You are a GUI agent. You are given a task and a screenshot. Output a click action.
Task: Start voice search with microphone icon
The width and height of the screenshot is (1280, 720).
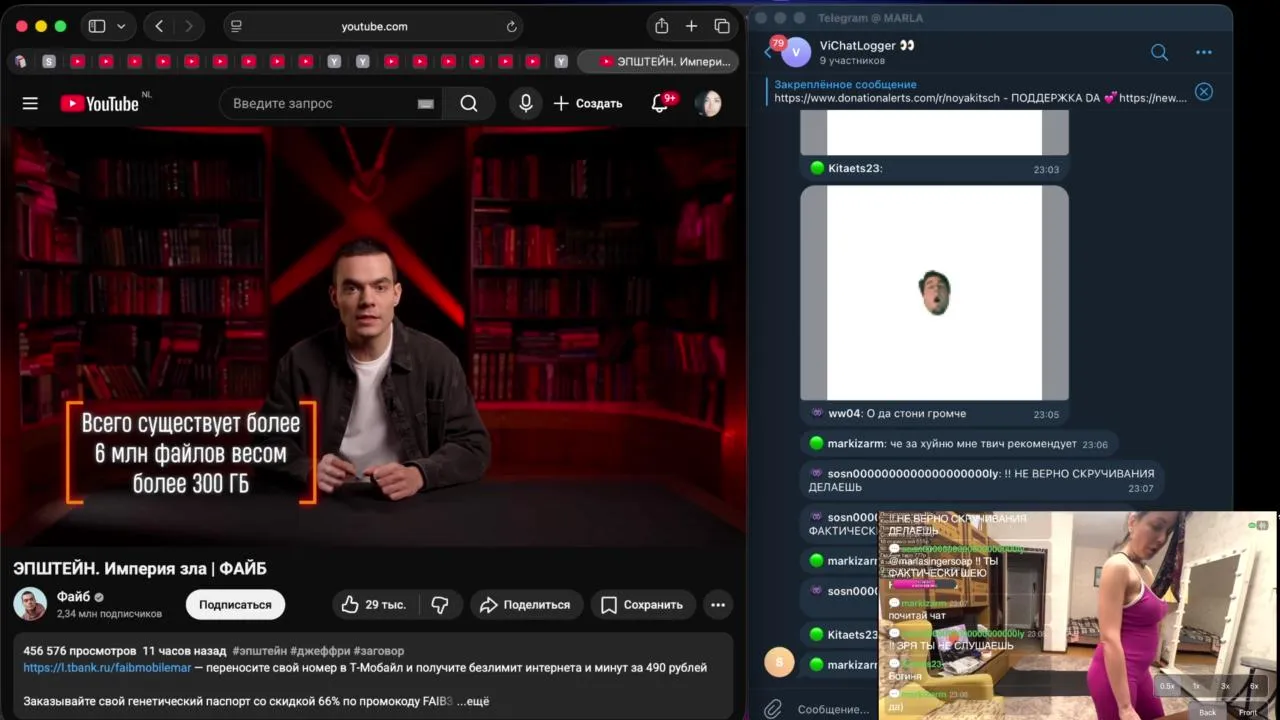click(x=525, y=103)
